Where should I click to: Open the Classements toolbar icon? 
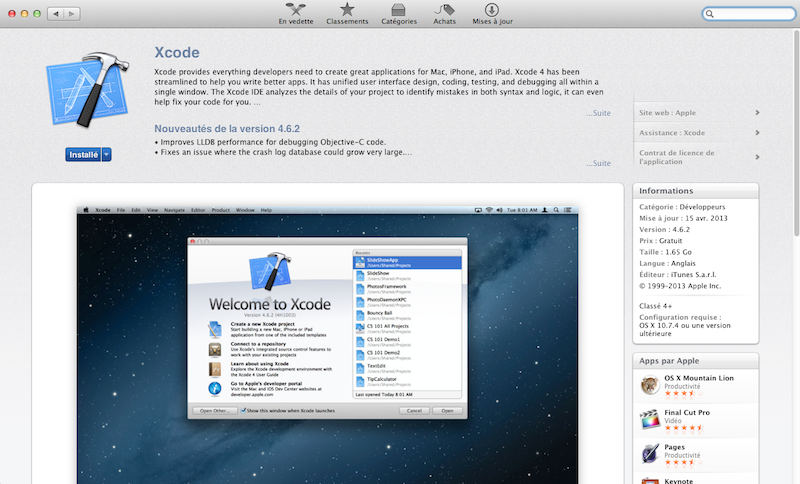click(x=346, y=10)
